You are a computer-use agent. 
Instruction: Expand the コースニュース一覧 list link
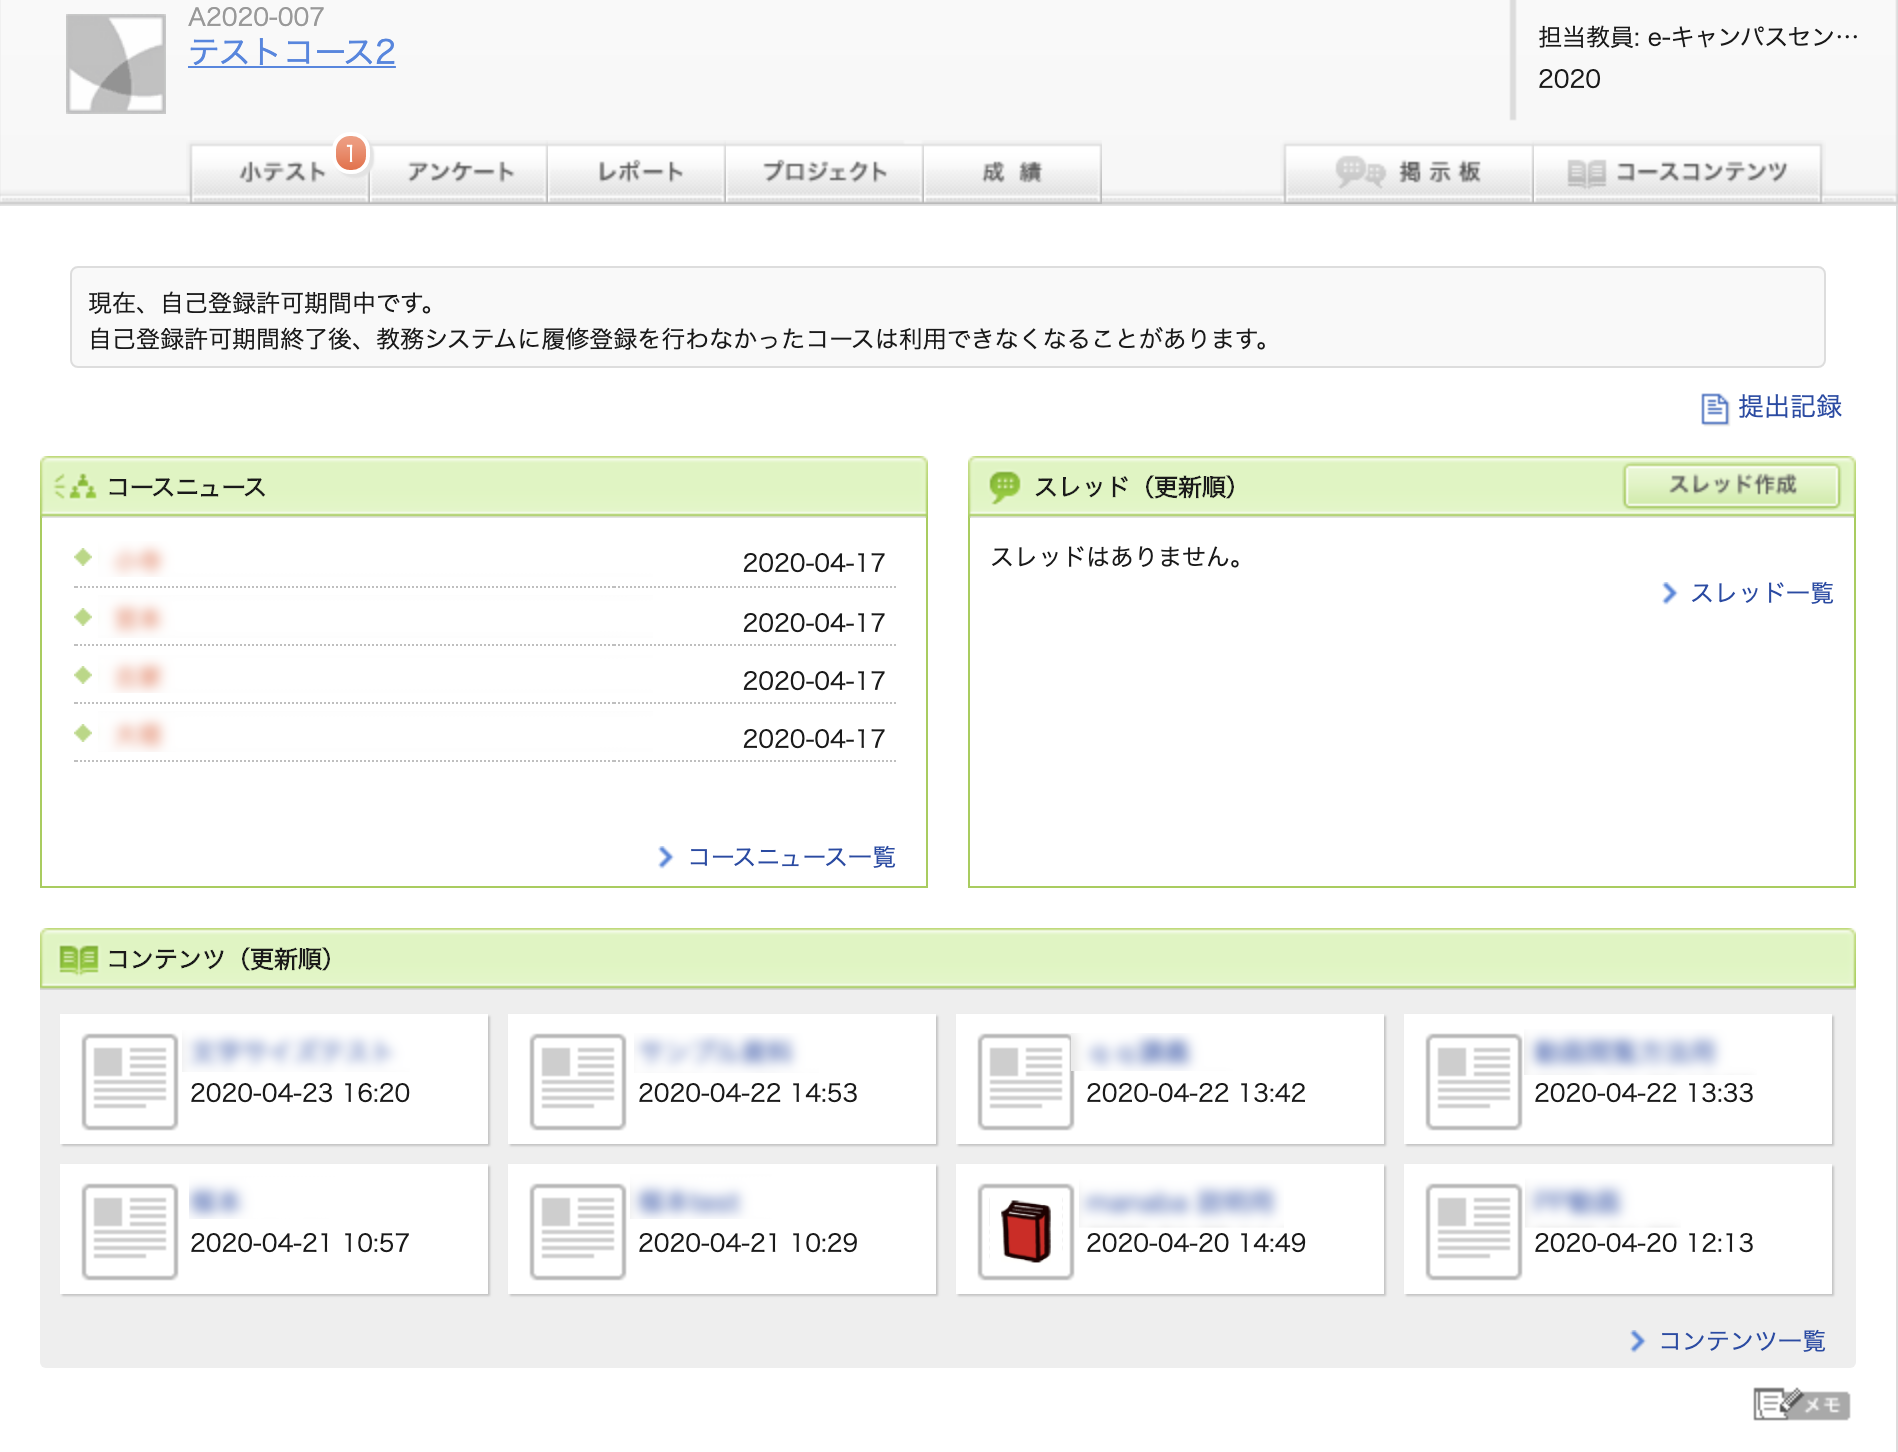pos(790,857)
